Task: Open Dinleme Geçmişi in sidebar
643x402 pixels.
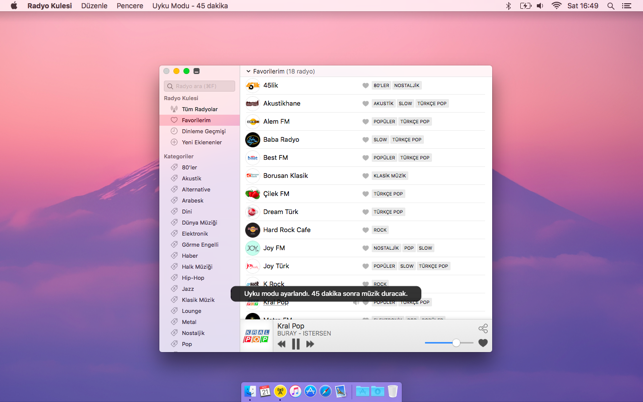Action: [199, 131]
